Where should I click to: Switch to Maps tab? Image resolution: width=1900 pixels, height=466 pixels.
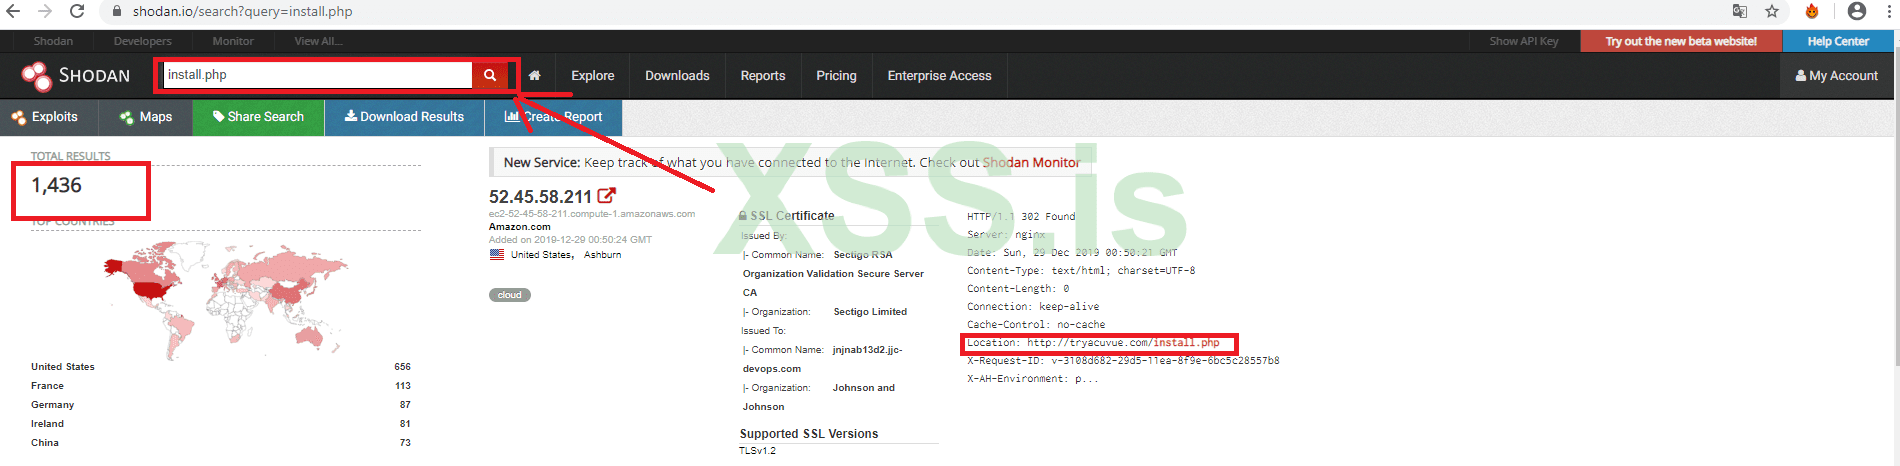pos(146,117)
